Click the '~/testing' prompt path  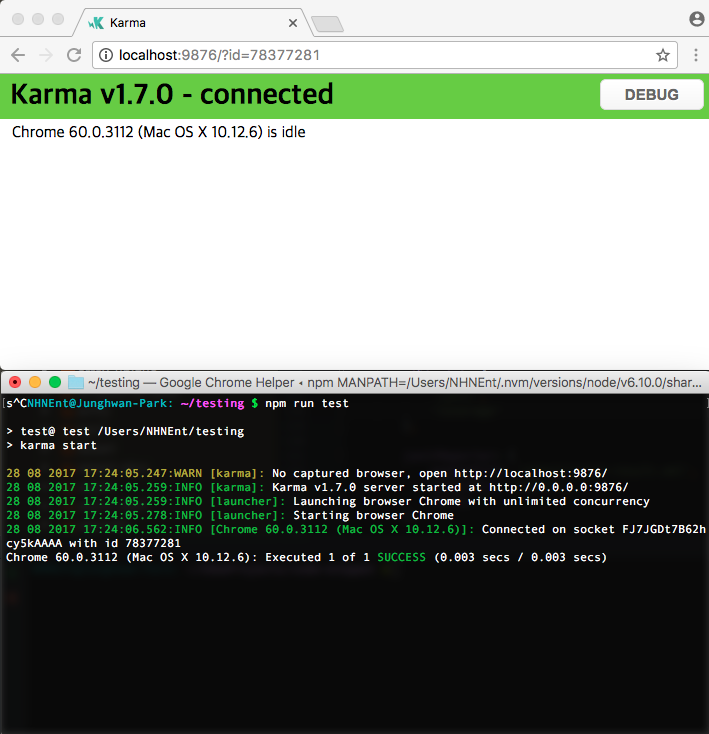(212, 403)
